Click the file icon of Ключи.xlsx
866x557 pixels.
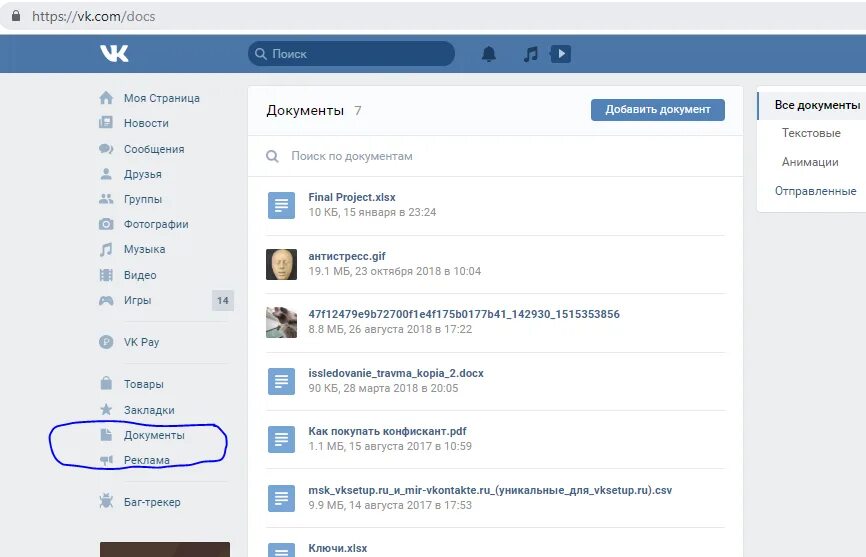tap(281, 550)
